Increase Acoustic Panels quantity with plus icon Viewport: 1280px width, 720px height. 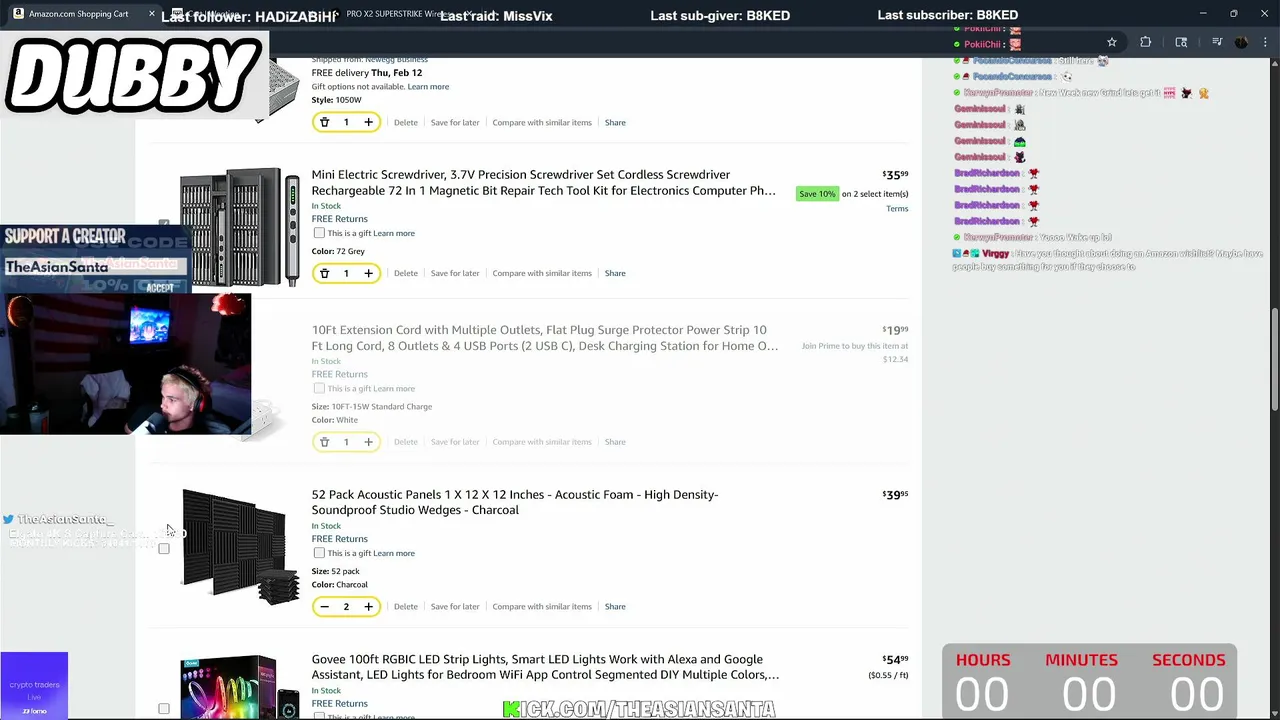point(368,606)
